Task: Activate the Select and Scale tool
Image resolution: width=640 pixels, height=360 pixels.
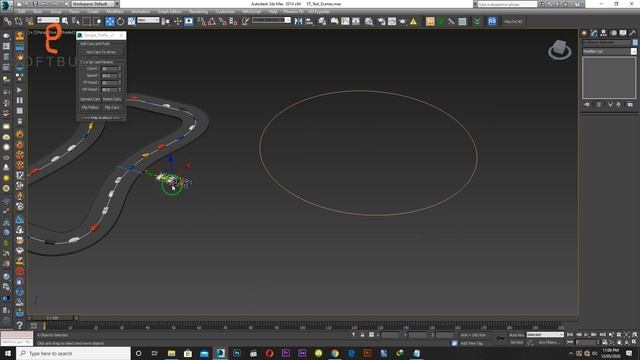Action: click(131, 21)
